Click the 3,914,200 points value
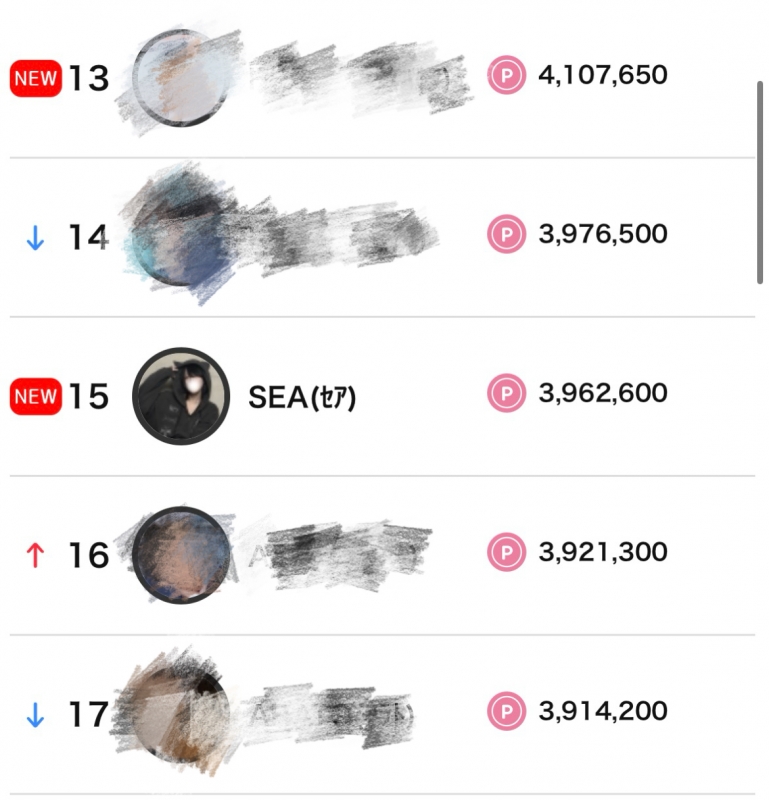The height and width of the screenshot is (800, 769). click(603, 712)
